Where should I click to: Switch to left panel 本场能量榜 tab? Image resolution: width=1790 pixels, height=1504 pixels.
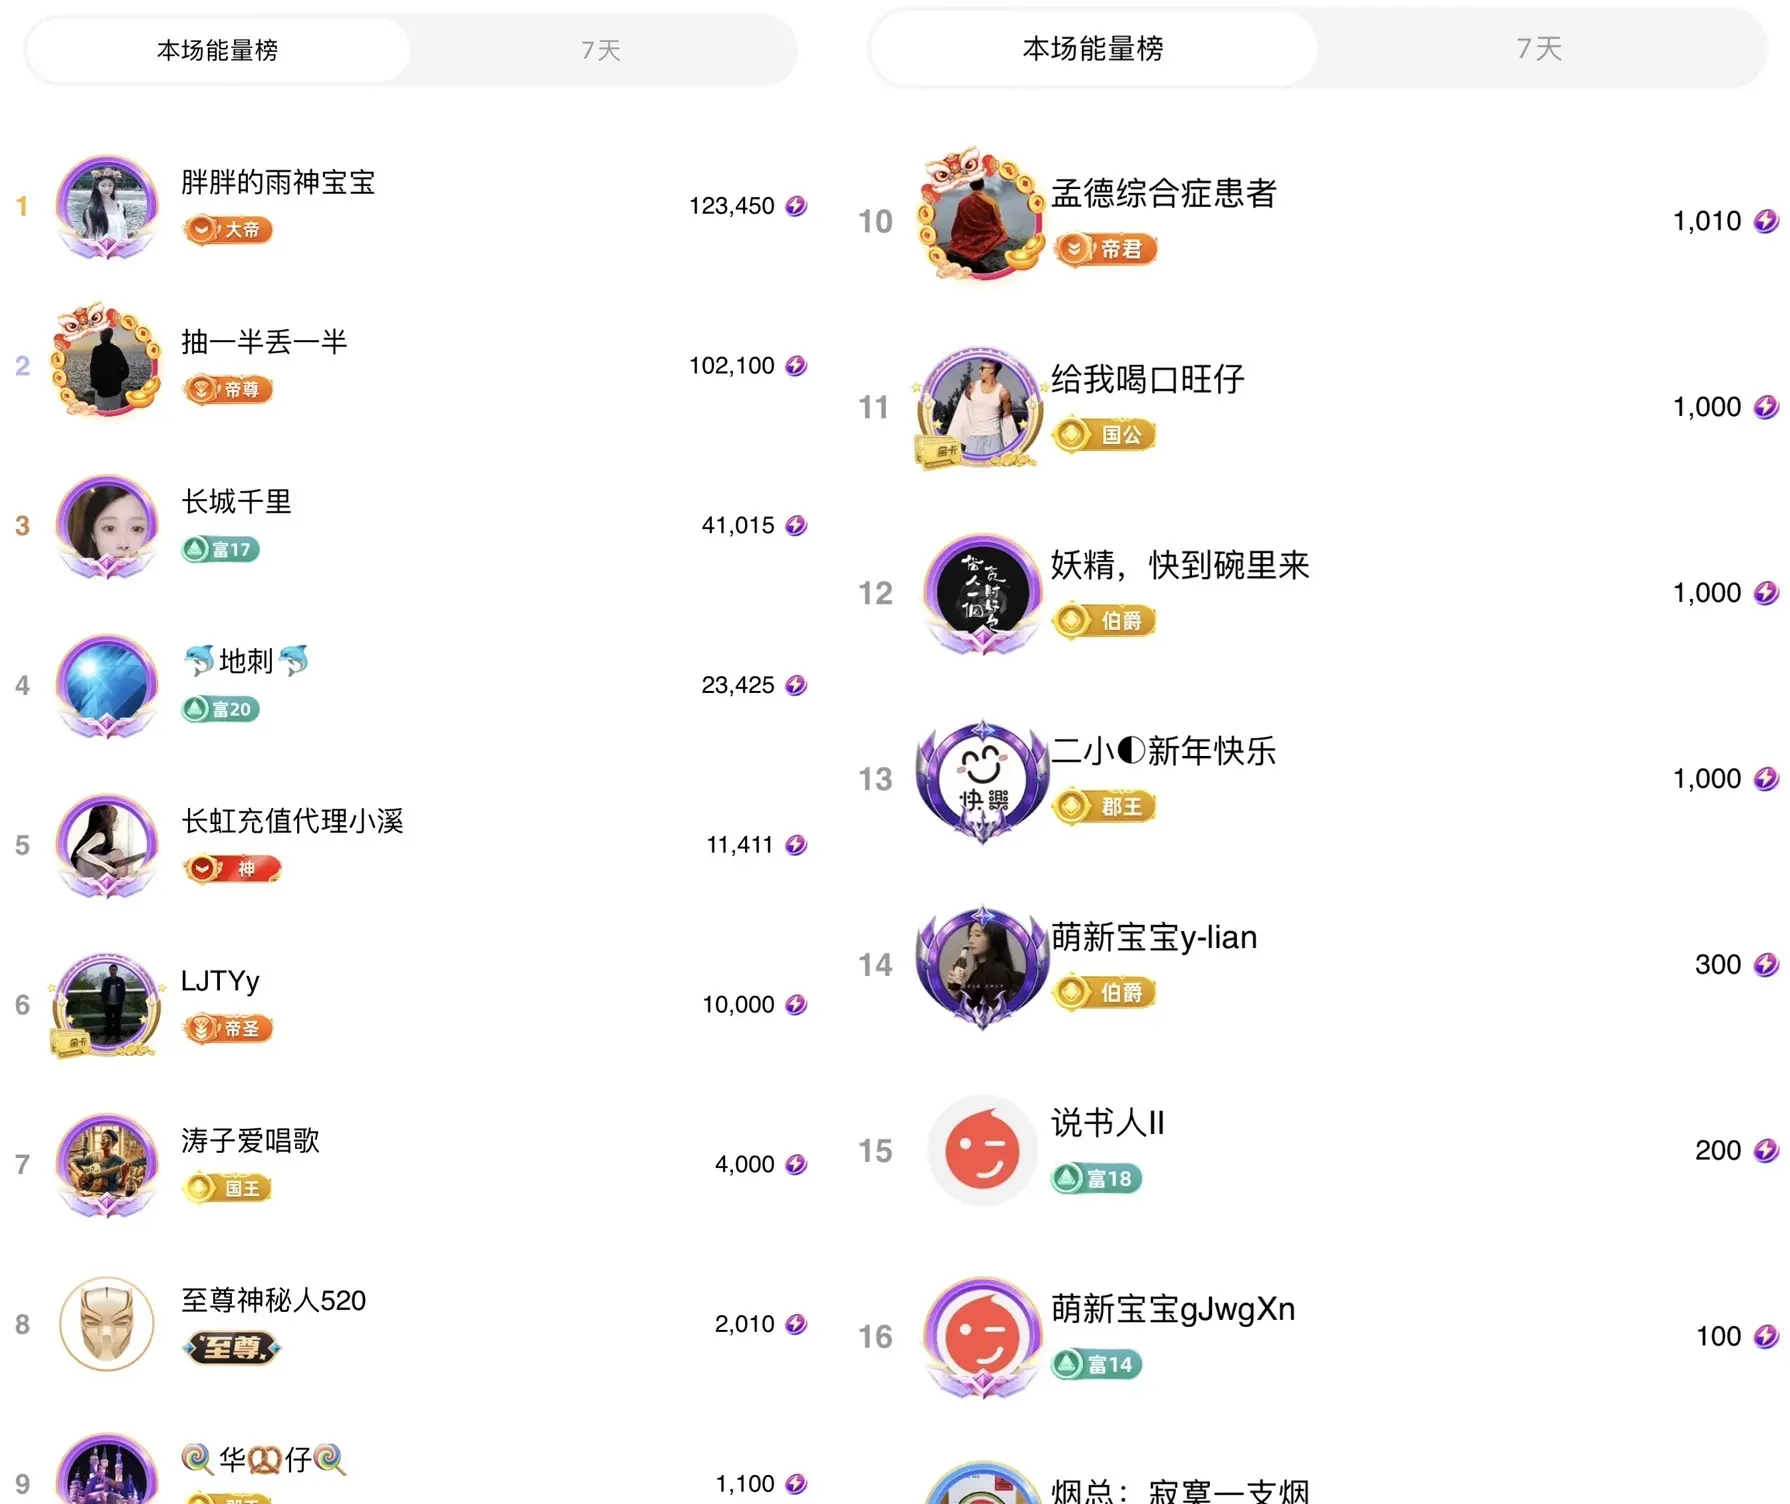[217, 50]
